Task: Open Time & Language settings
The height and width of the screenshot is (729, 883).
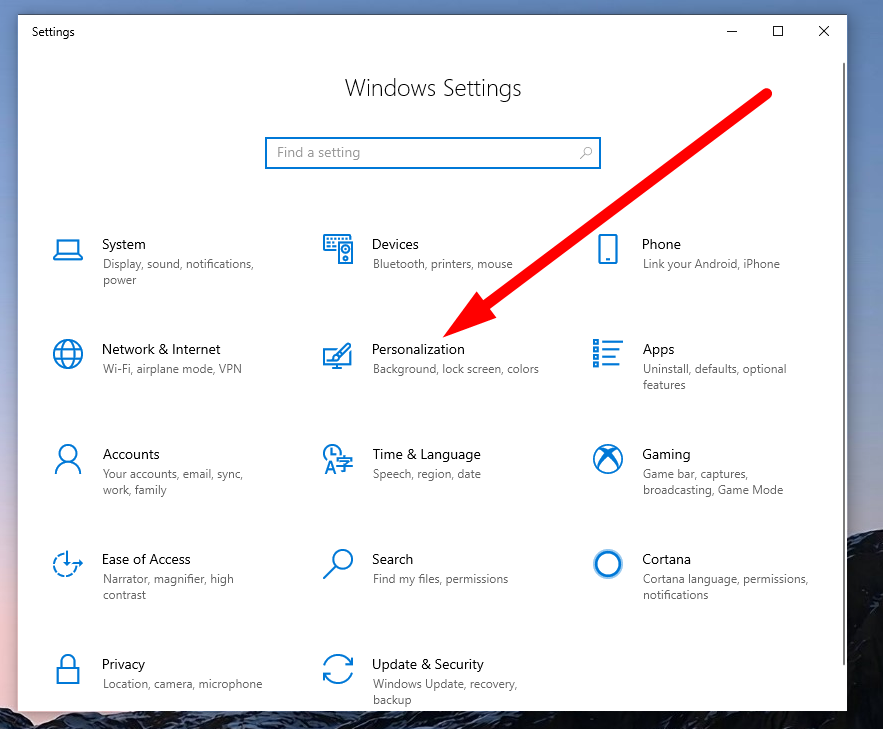Action: click(x=426, y=454)
